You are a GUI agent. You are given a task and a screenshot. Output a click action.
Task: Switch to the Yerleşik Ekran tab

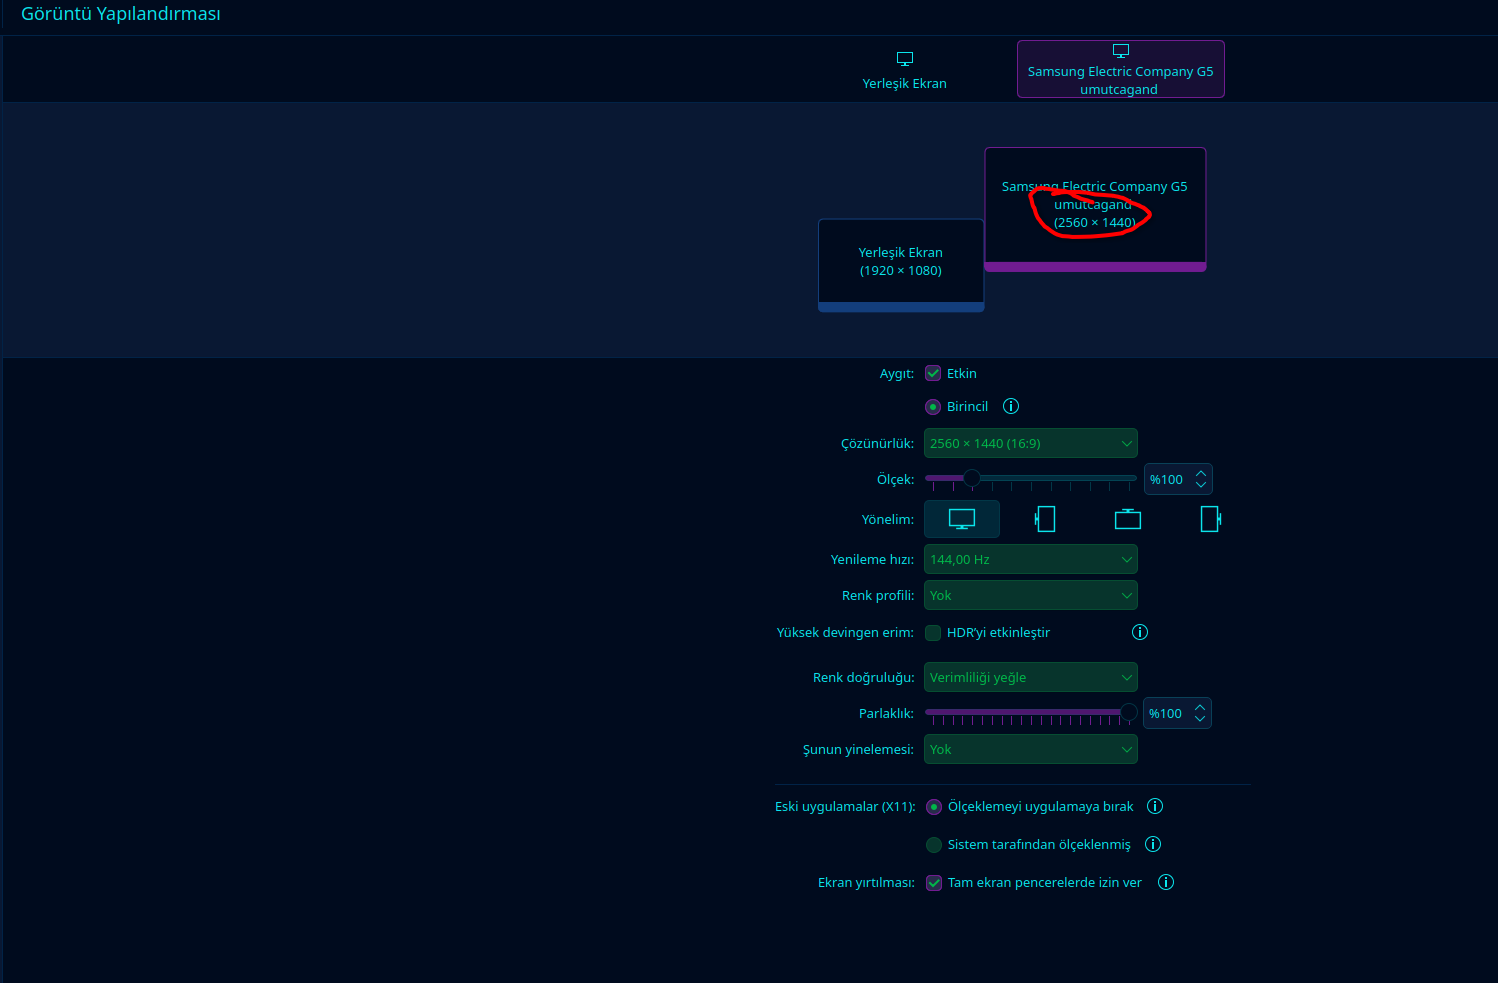tap(905, 70)
